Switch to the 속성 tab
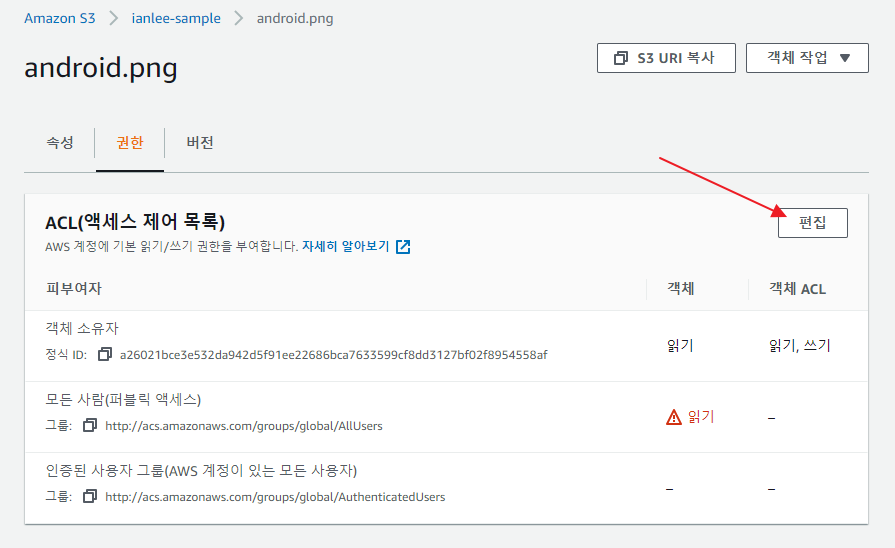This screenshot has width=895, height=548. pos(59,143)
